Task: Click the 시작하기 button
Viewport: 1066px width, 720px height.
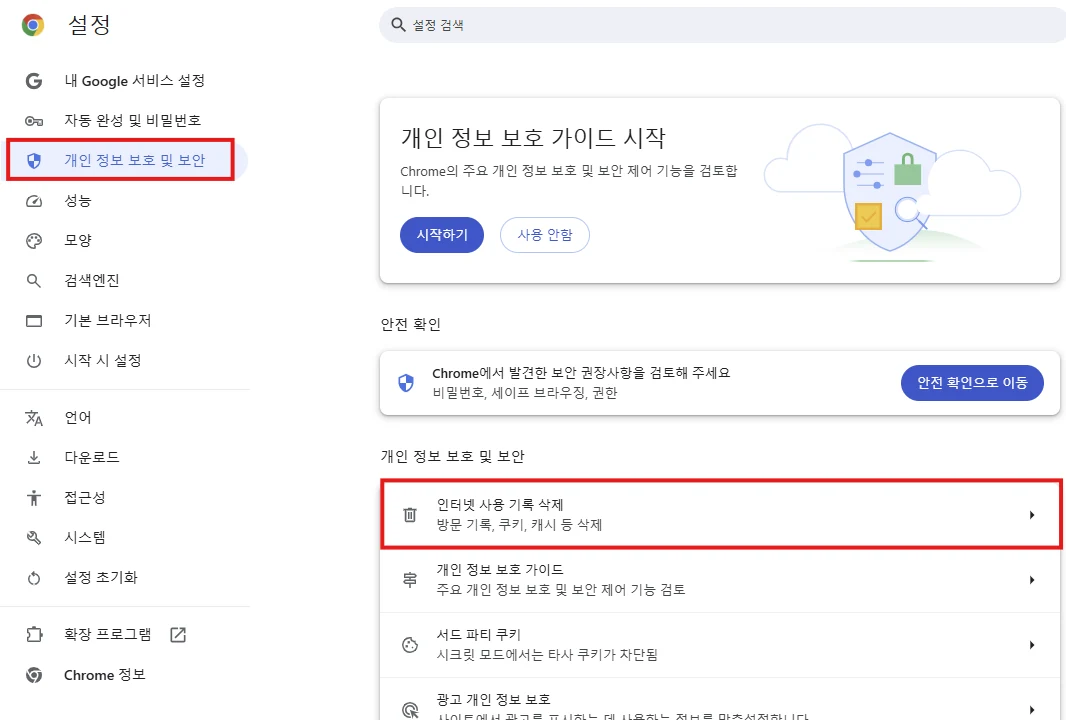Action: pyautogui.click(x=442, y=235)
